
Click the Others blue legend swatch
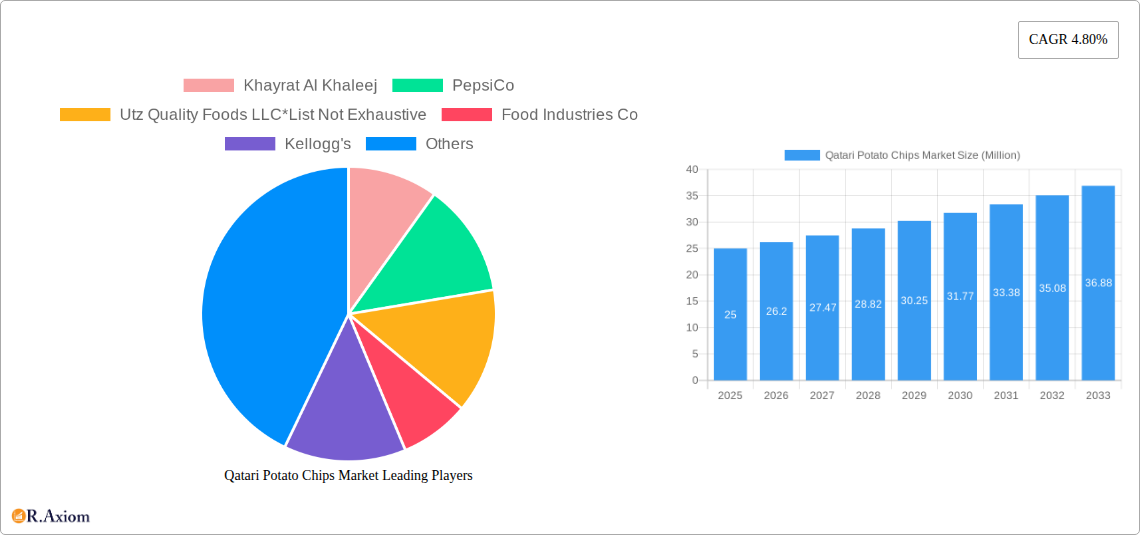(391, 144)
